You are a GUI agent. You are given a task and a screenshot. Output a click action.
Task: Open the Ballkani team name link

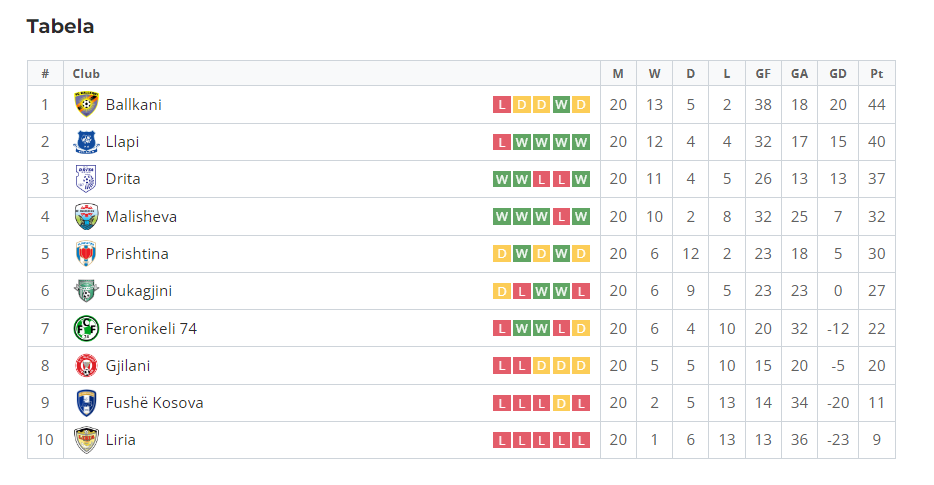(133, 104)
